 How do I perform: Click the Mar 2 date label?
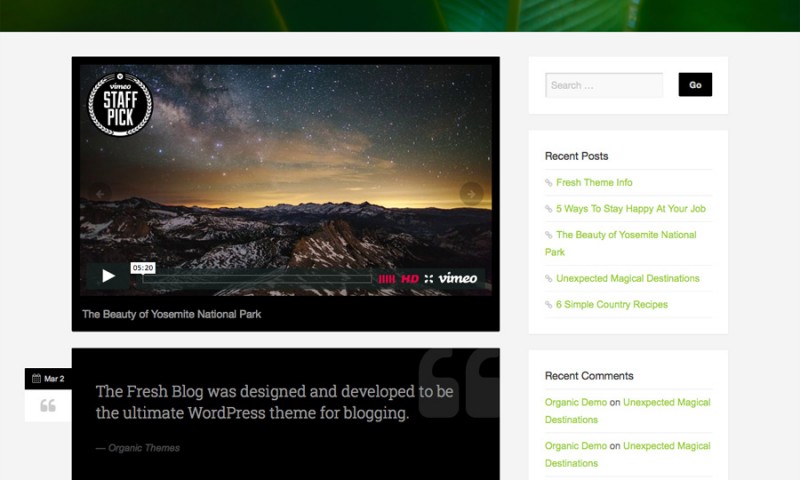(x=54, y=379)
